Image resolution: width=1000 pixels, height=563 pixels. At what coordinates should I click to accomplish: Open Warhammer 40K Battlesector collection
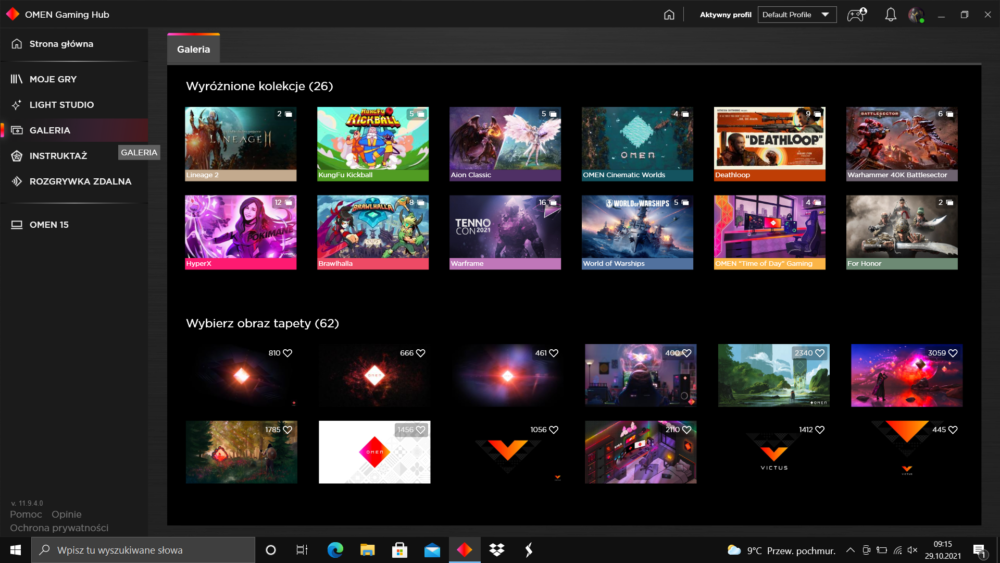[902, 144]
